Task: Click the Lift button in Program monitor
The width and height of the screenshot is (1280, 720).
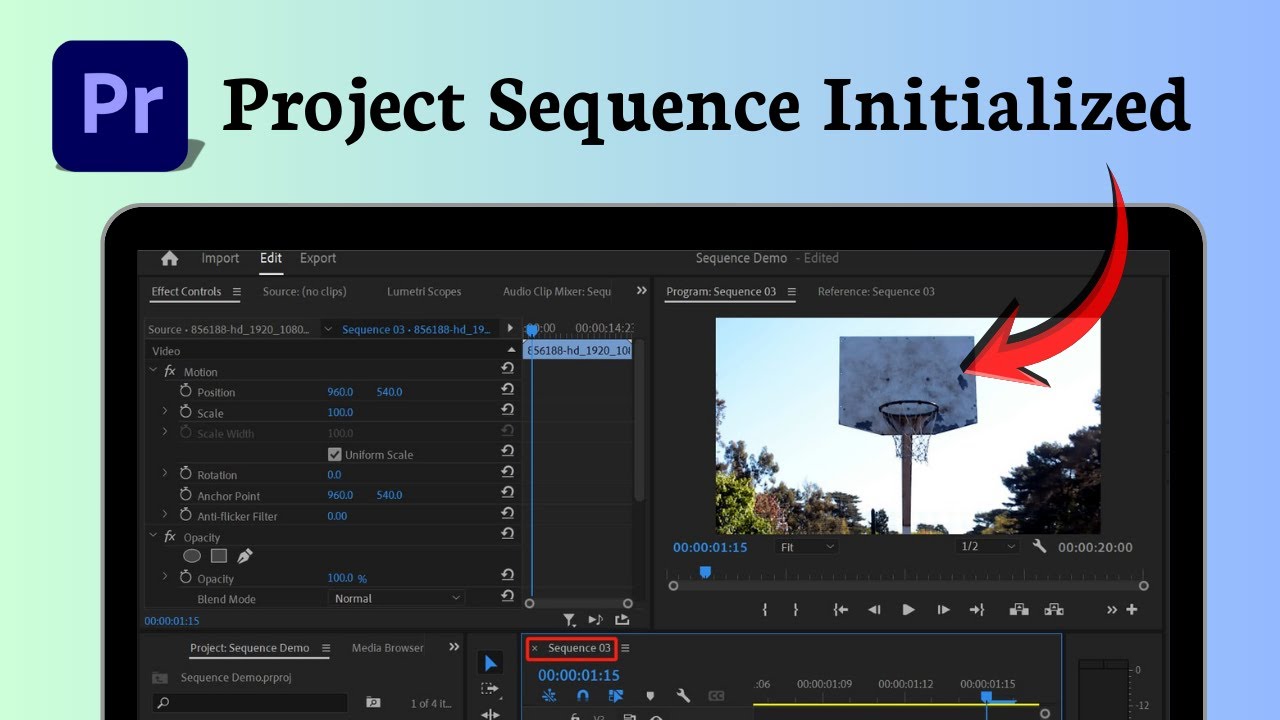Action: click(x=1019, y=609)
